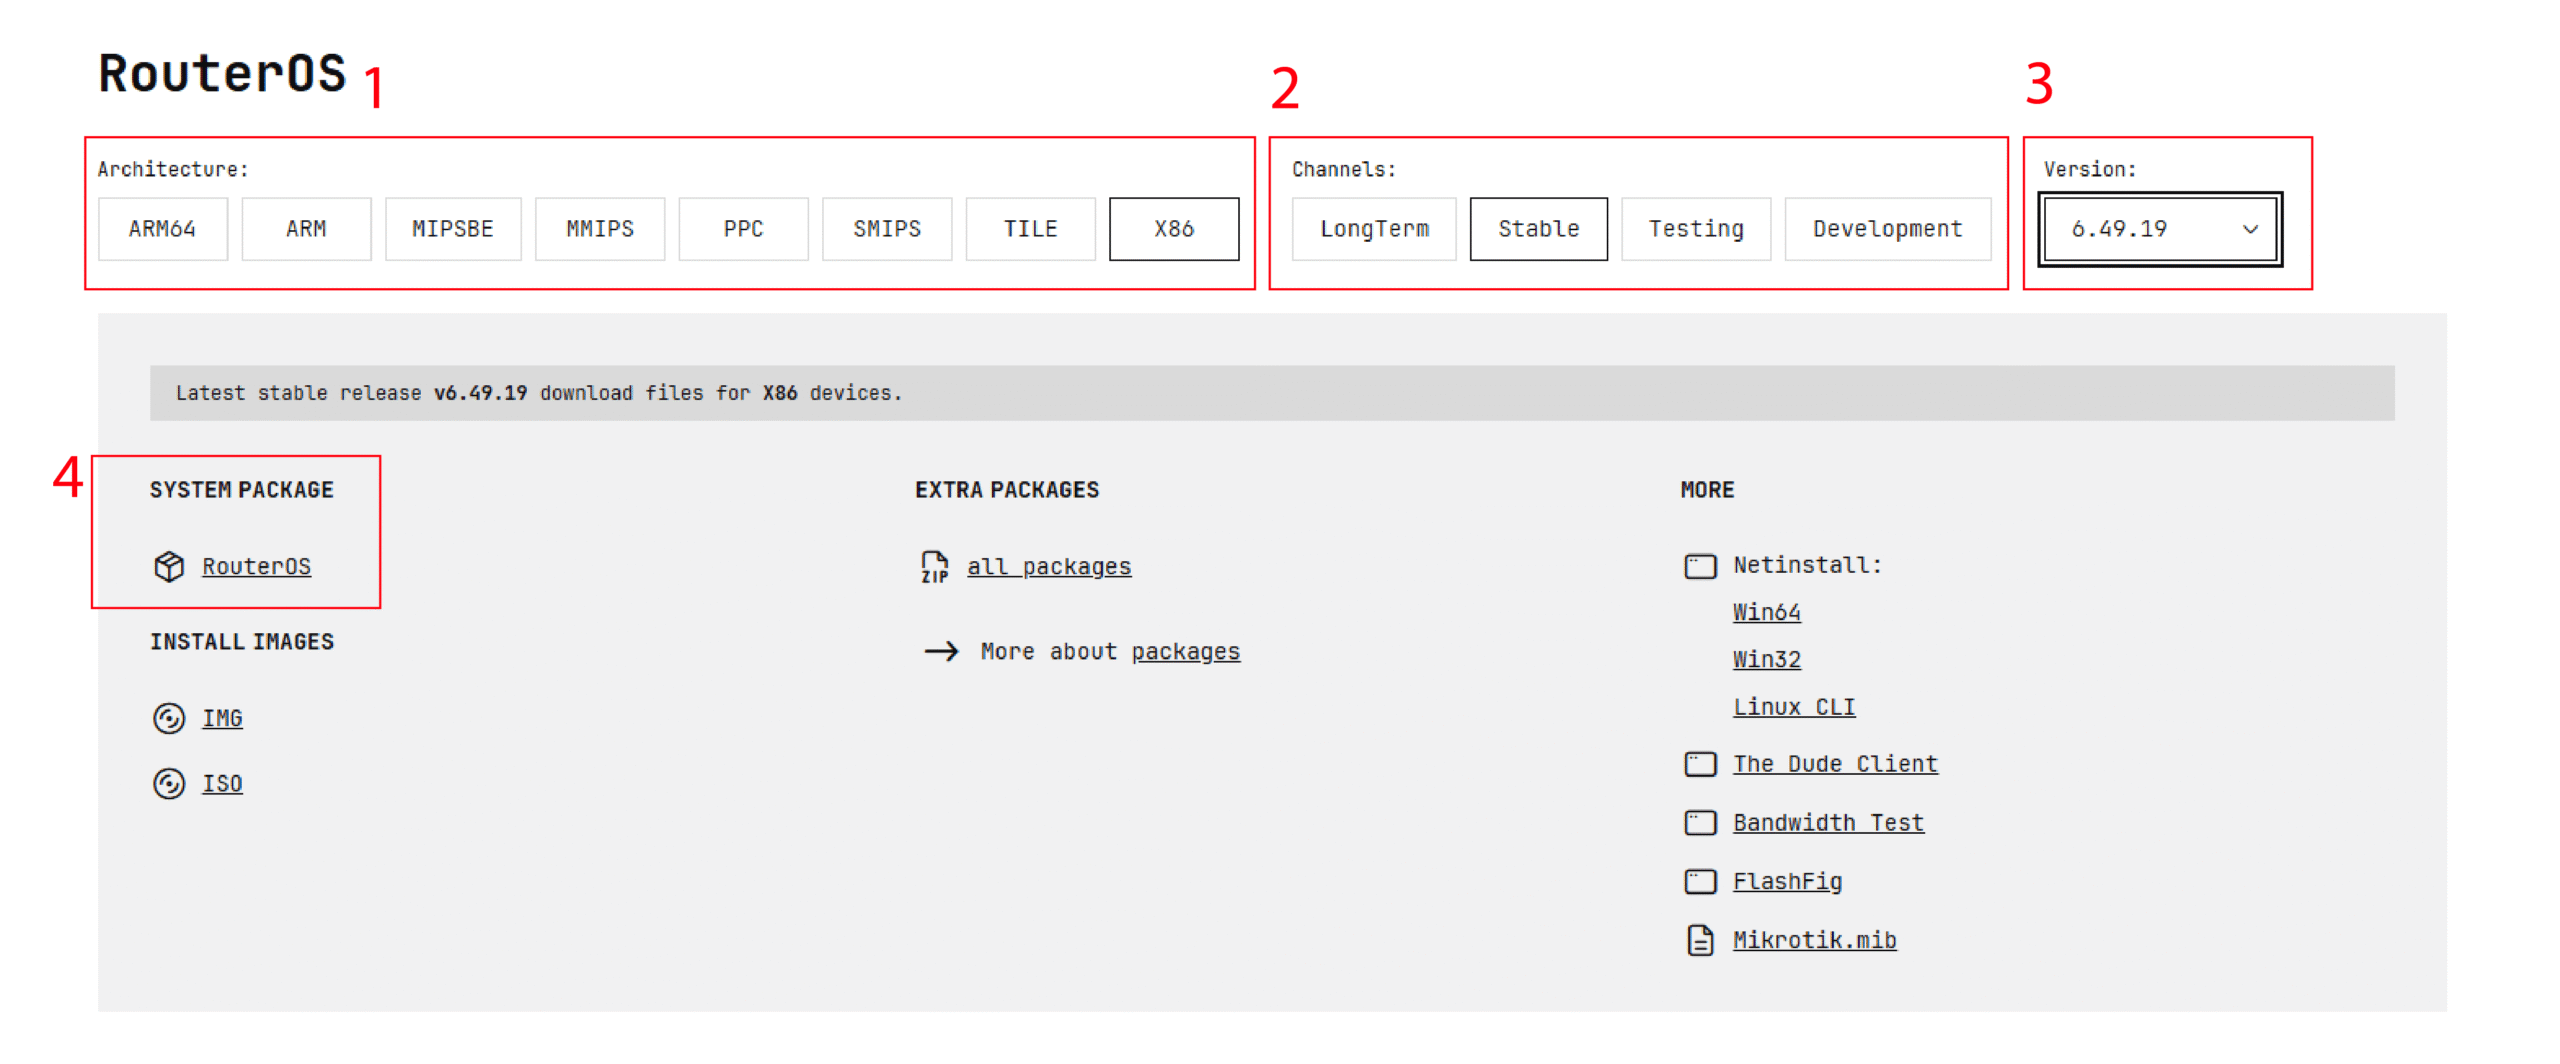Click the ZIP file icon

pyautogui.click(x=934, y=566)
